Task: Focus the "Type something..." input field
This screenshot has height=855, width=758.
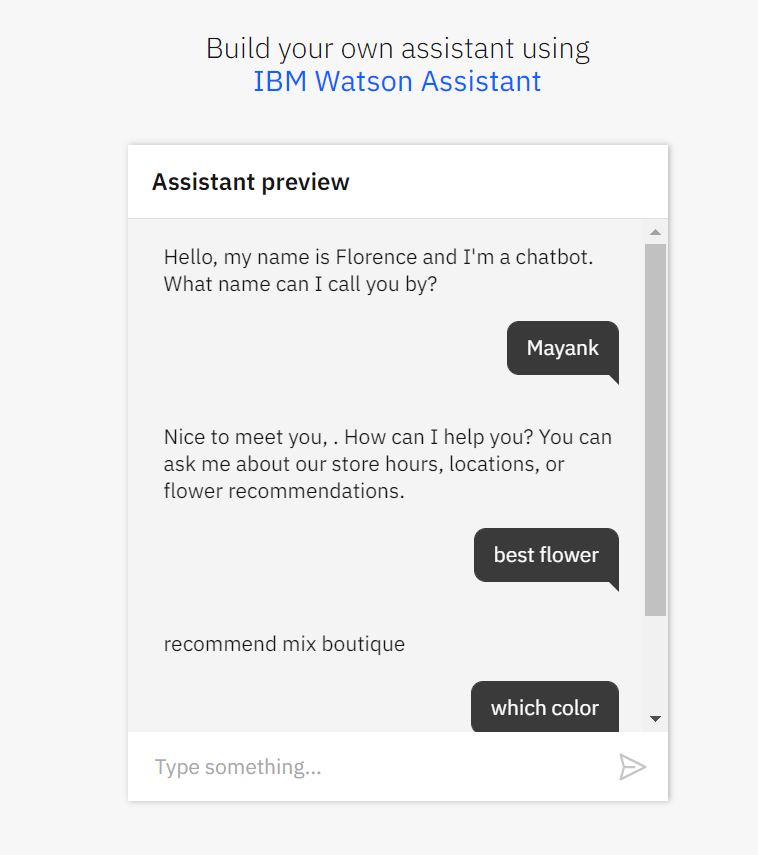Action: [x=380, y=767]
